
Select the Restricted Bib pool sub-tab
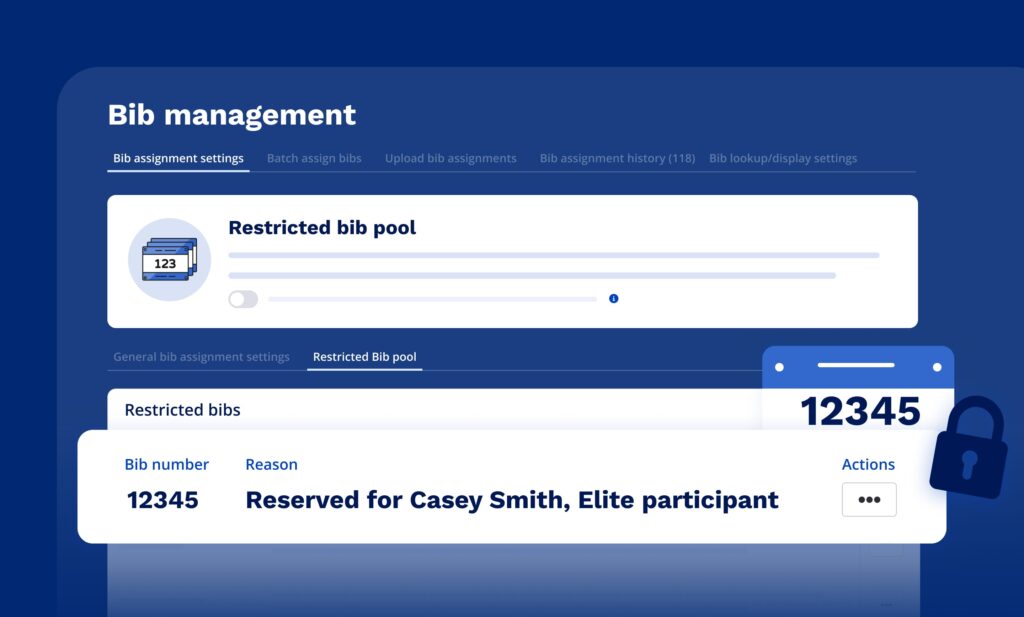(364, 357)
